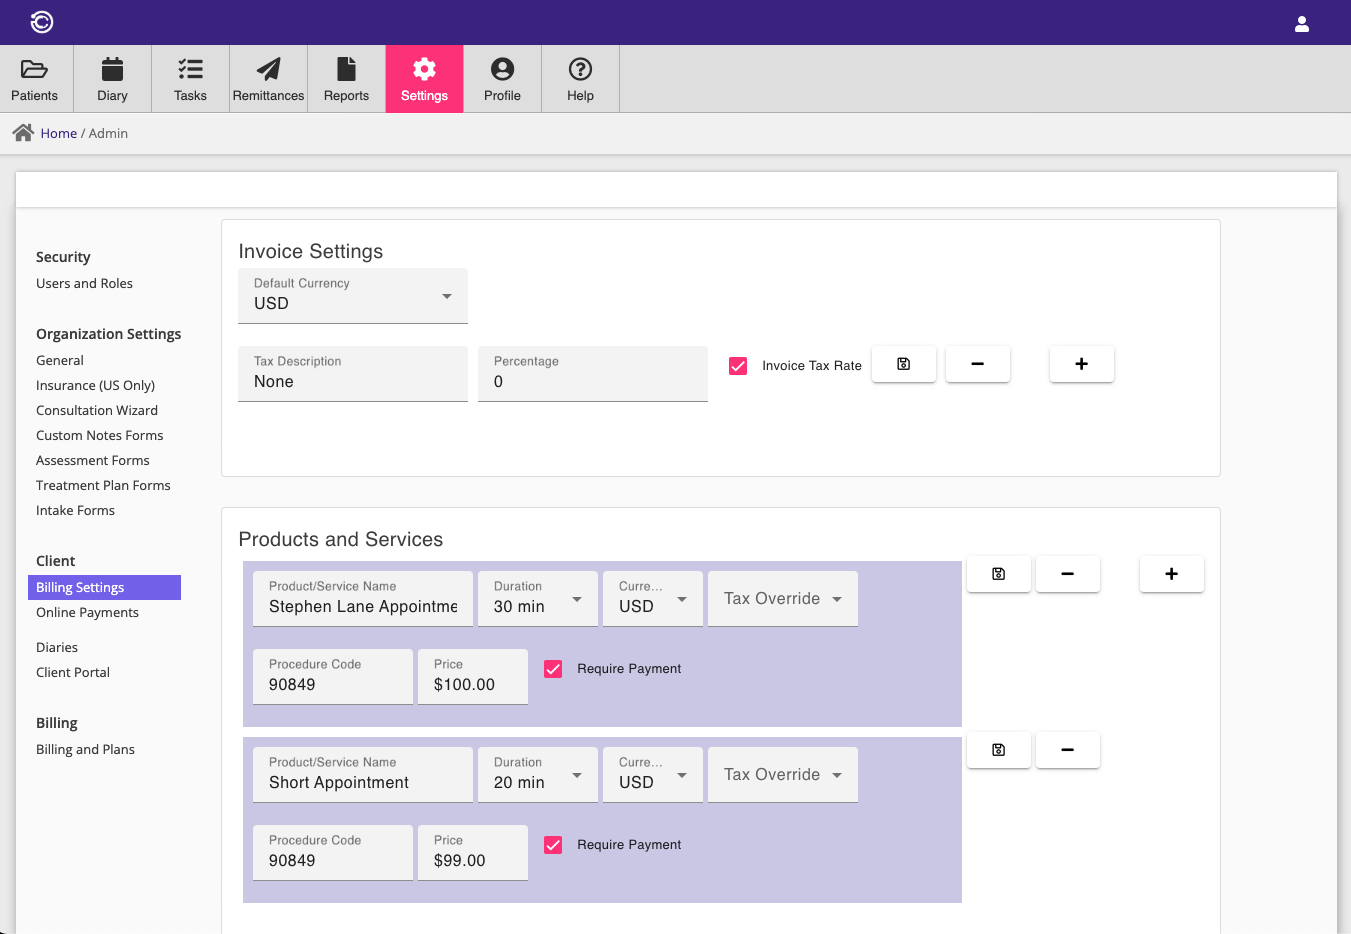Open the Online Payments settings link
Screen dimensions: 1351x934
(x=87, y=613)
